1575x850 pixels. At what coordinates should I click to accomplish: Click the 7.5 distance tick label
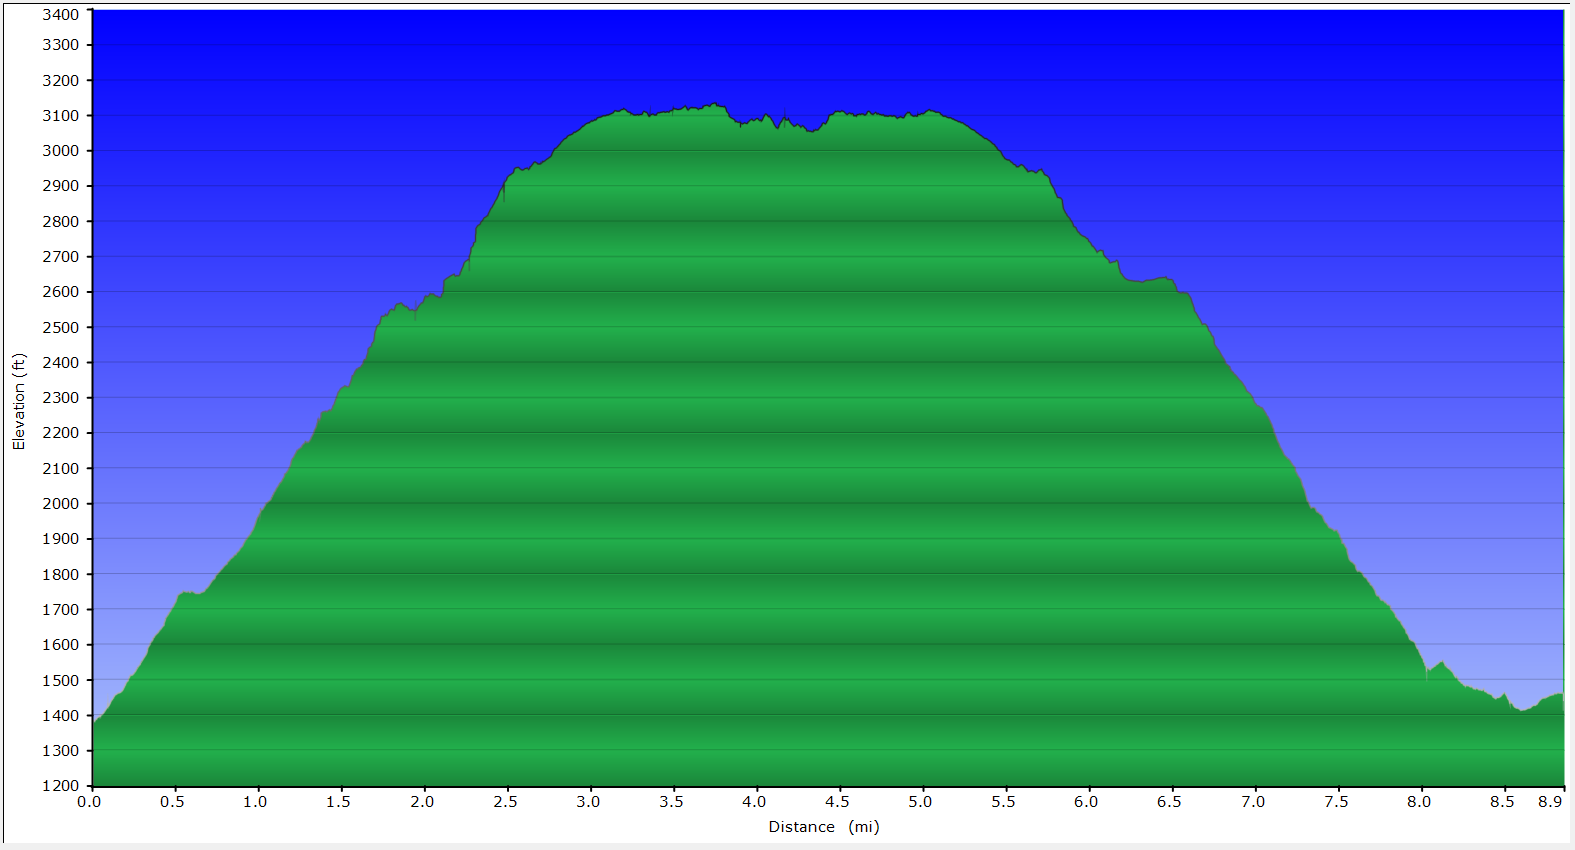1336,802
